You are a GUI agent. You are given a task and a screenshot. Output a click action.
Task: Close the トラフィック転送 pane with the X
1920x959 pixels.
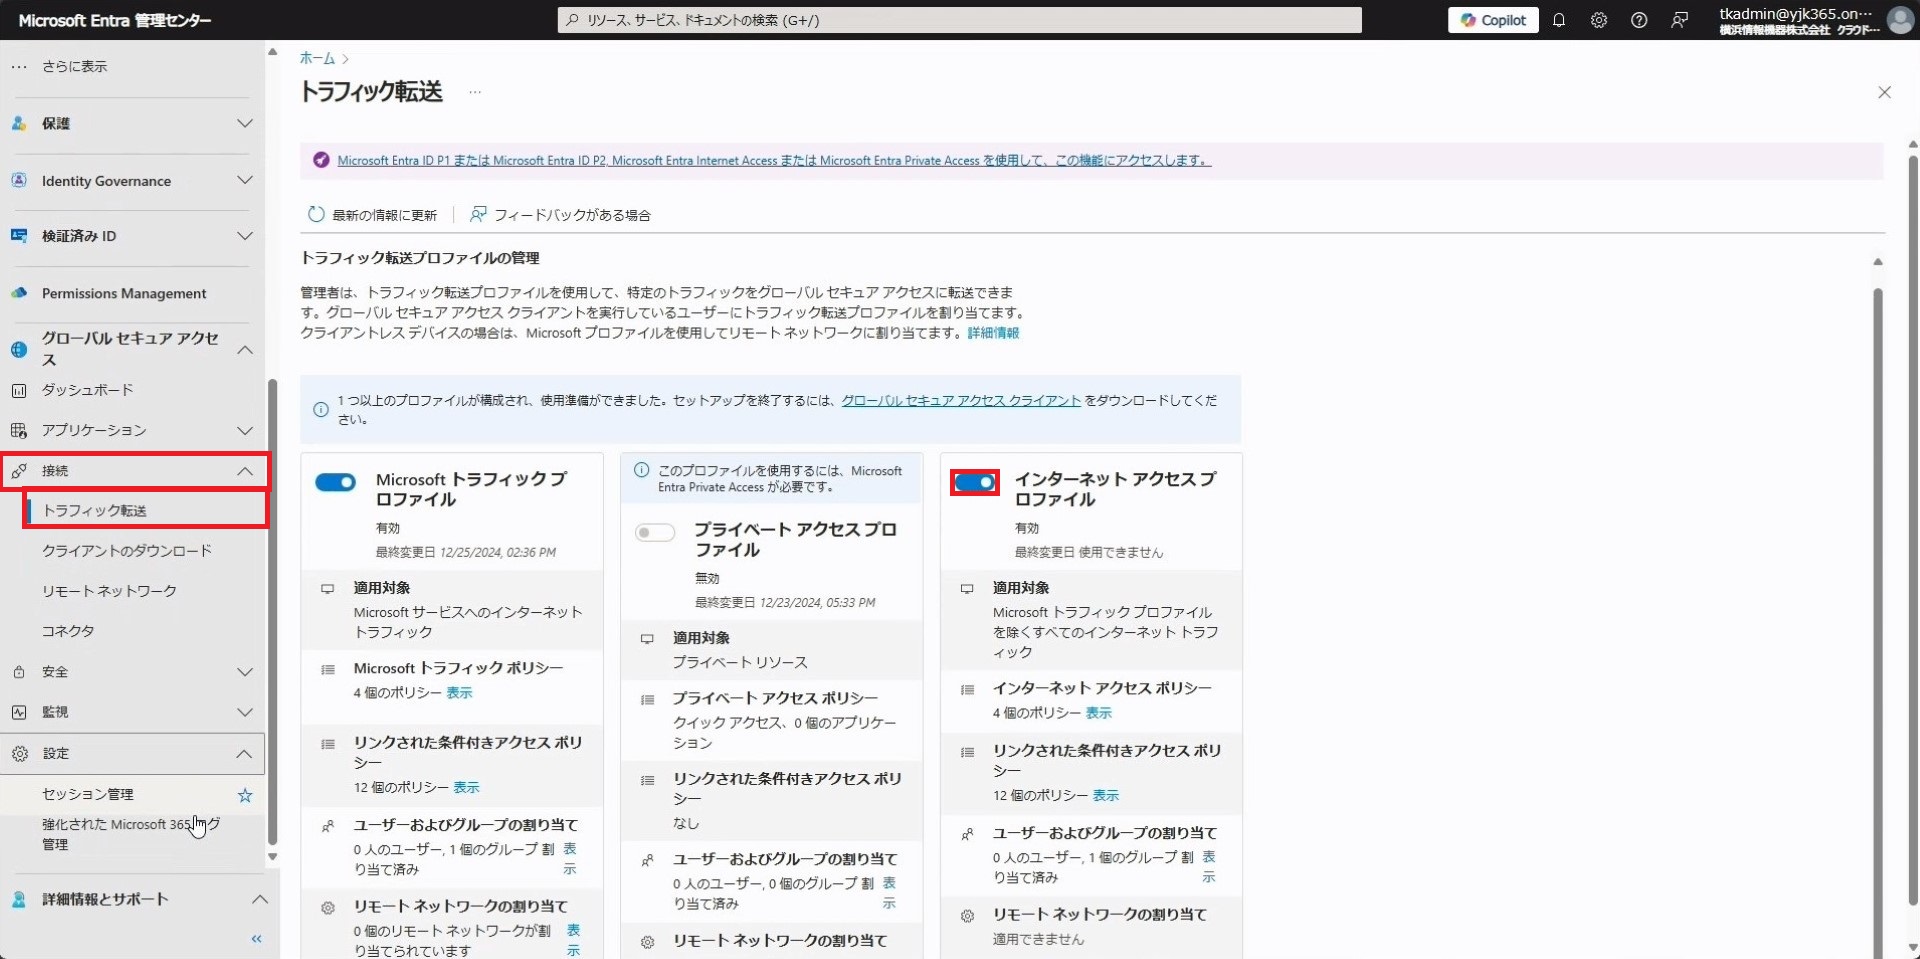pyautogui.click(x=1884, y=92)
